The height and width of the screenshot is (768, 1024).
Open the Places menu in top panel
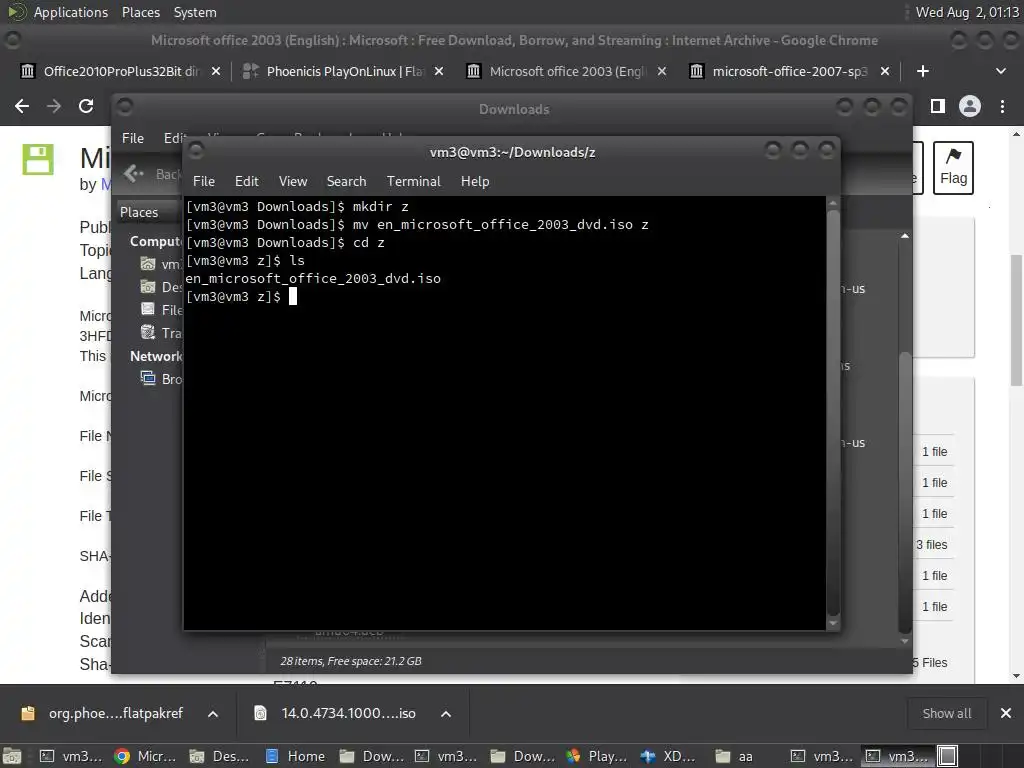[140, 12]
